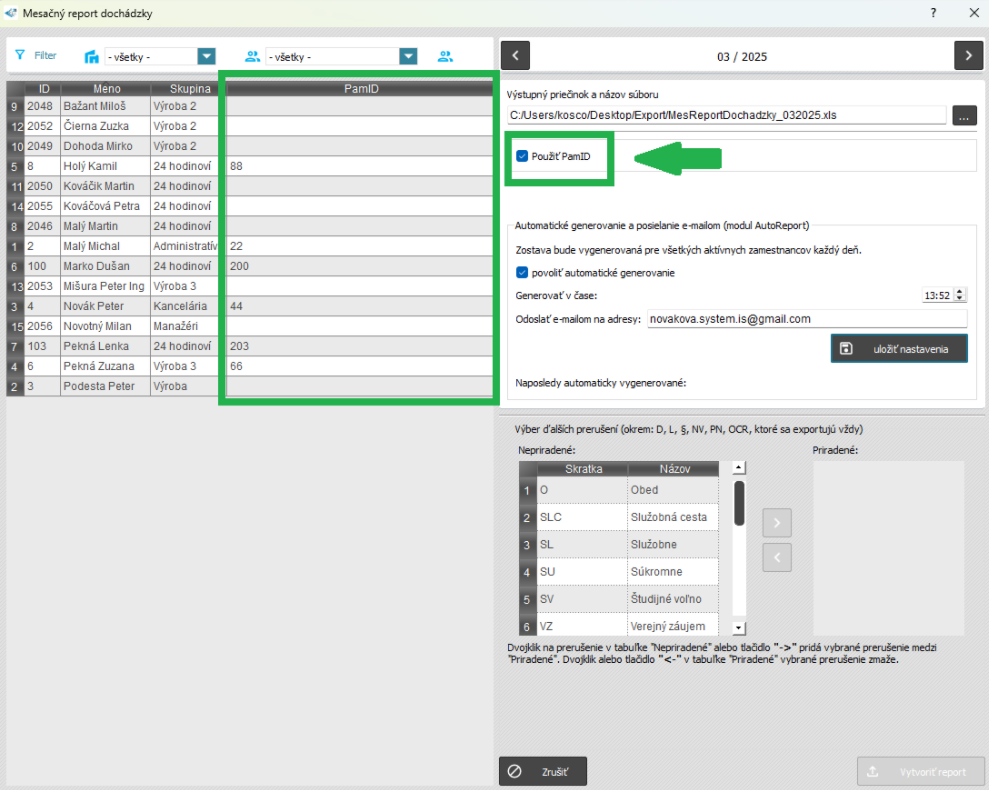Click the people icon right of employee dropdown
The width and height of the screenshot is (989, 790).
click(x=445, y=57)
